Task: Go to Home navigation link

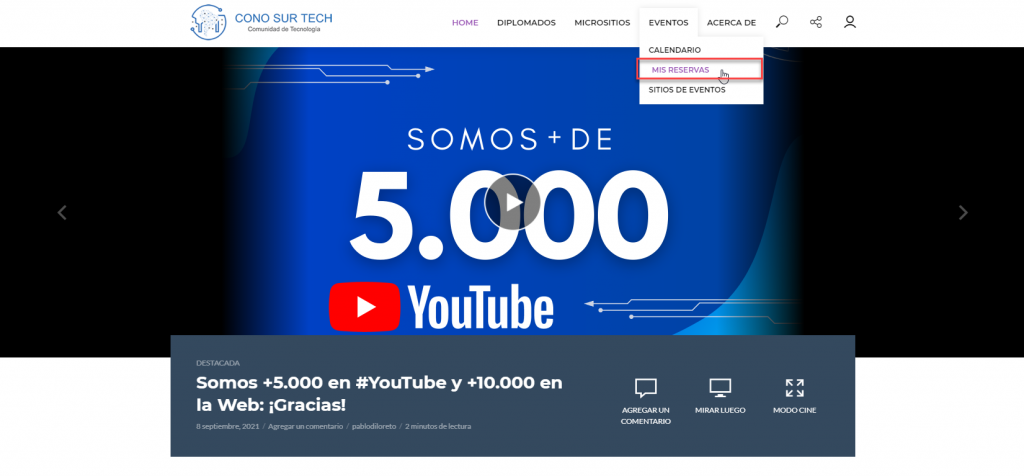Action: coord(465,22)
